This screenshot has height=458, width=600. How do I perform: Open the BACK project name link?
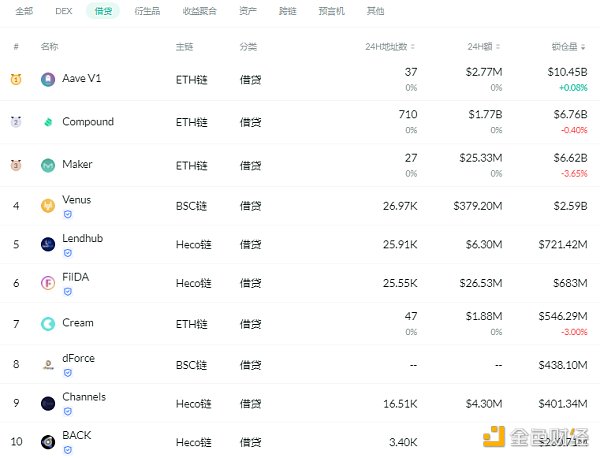point(76,436)
